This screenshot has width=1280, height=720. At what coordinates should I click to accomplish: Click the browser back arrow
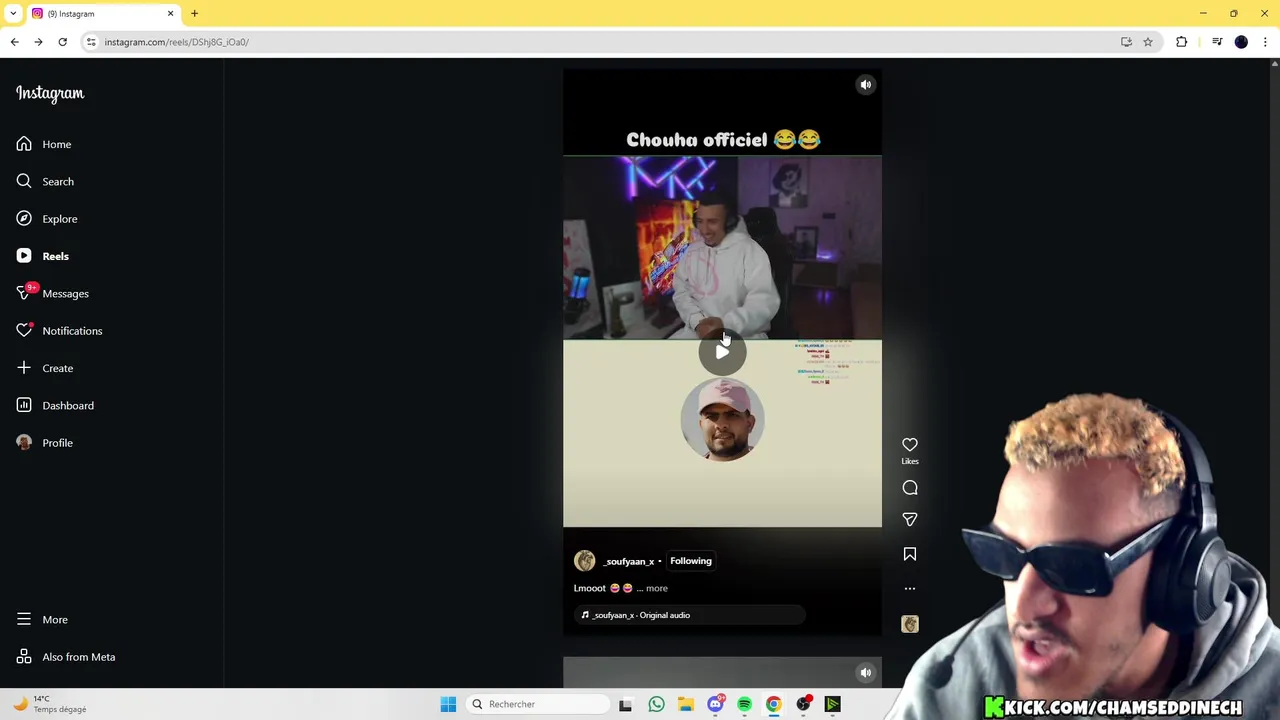click(x=14, y=42)
